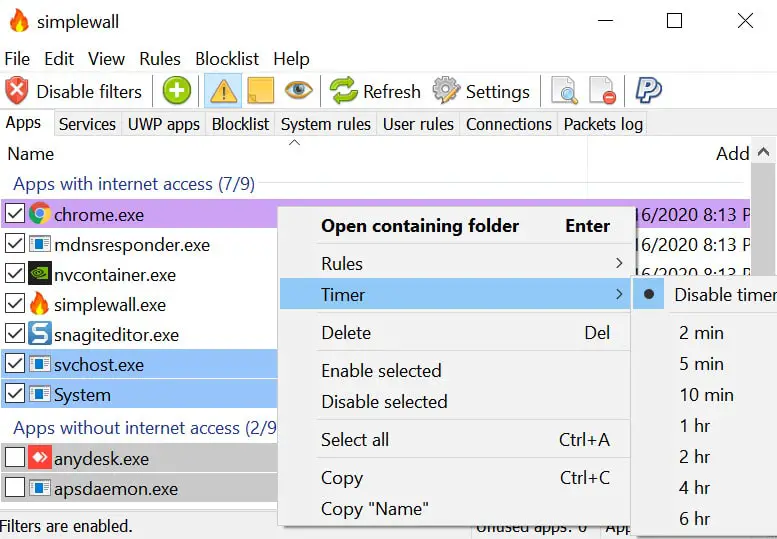This screenshot has height=539, width=777.
Task: Click the green Refresh arrows icon
Action: pos(343,91)
